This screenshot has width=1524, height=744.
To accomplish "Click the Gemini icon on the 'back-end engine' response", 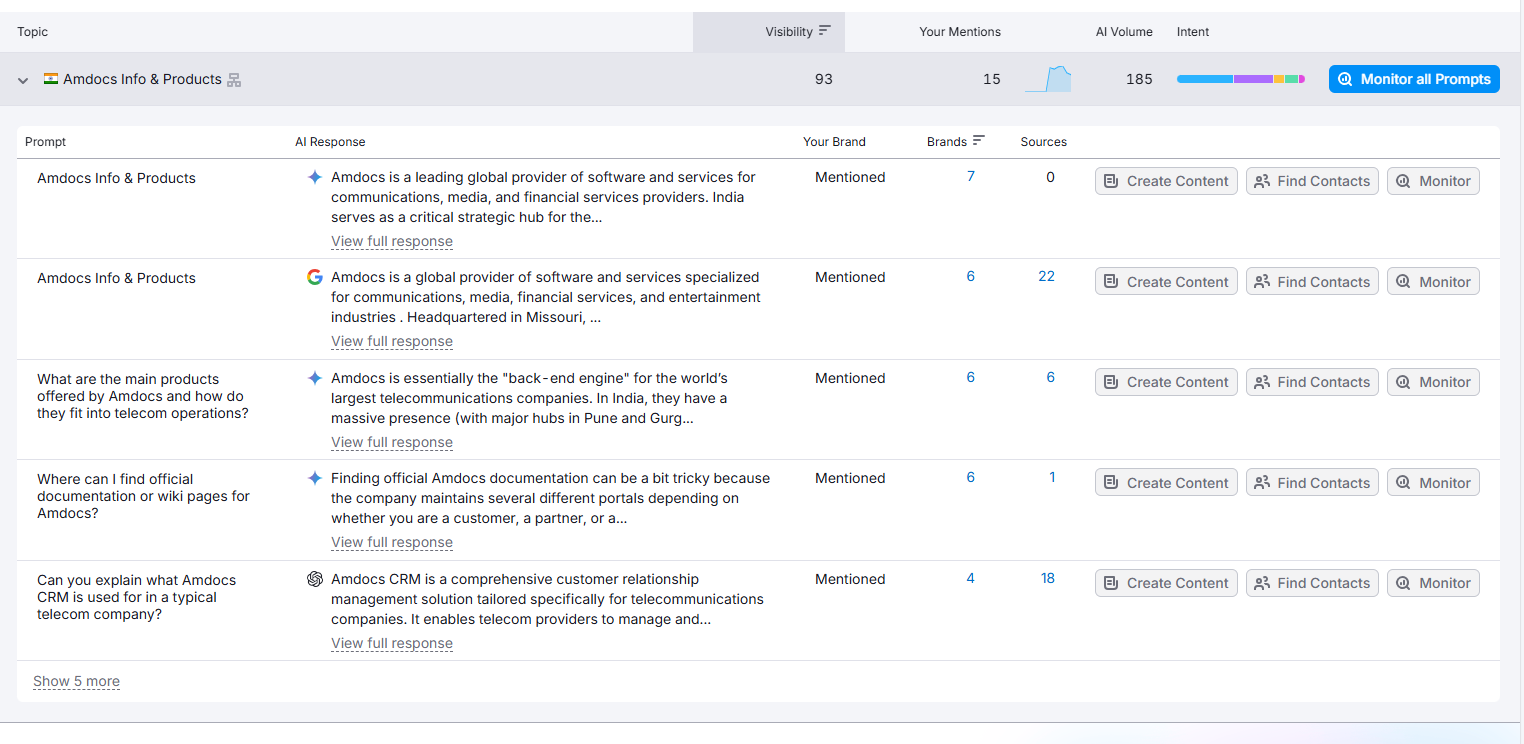I will pyautogui.click(x=315, y=378).
